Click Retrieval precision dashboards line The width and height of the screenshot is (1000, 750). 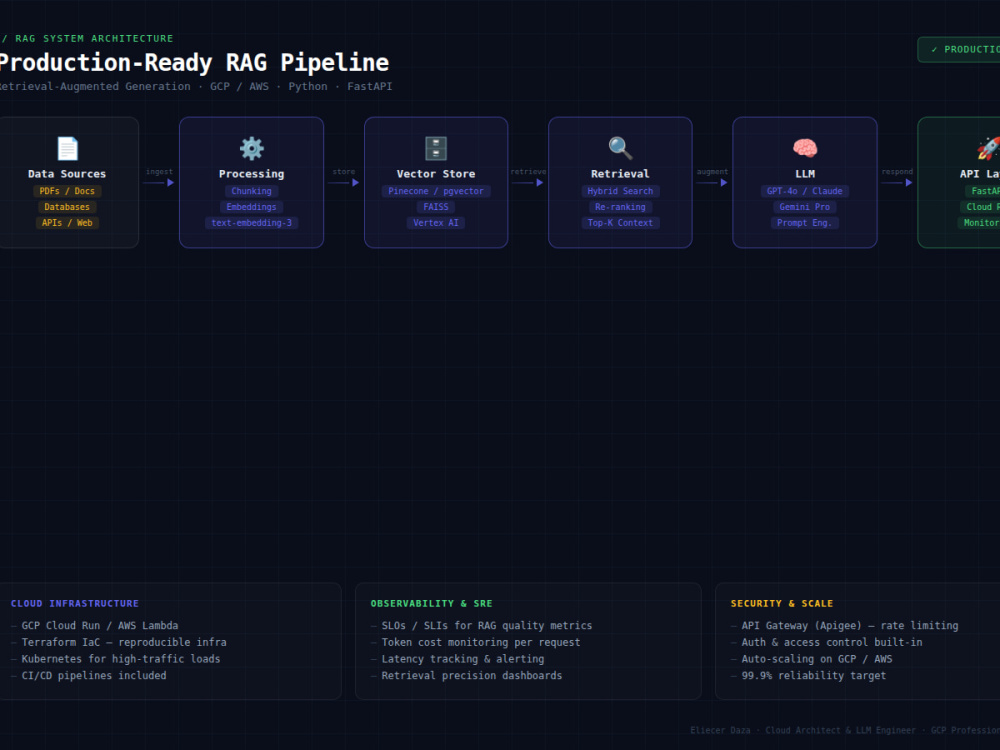[472, 676]
